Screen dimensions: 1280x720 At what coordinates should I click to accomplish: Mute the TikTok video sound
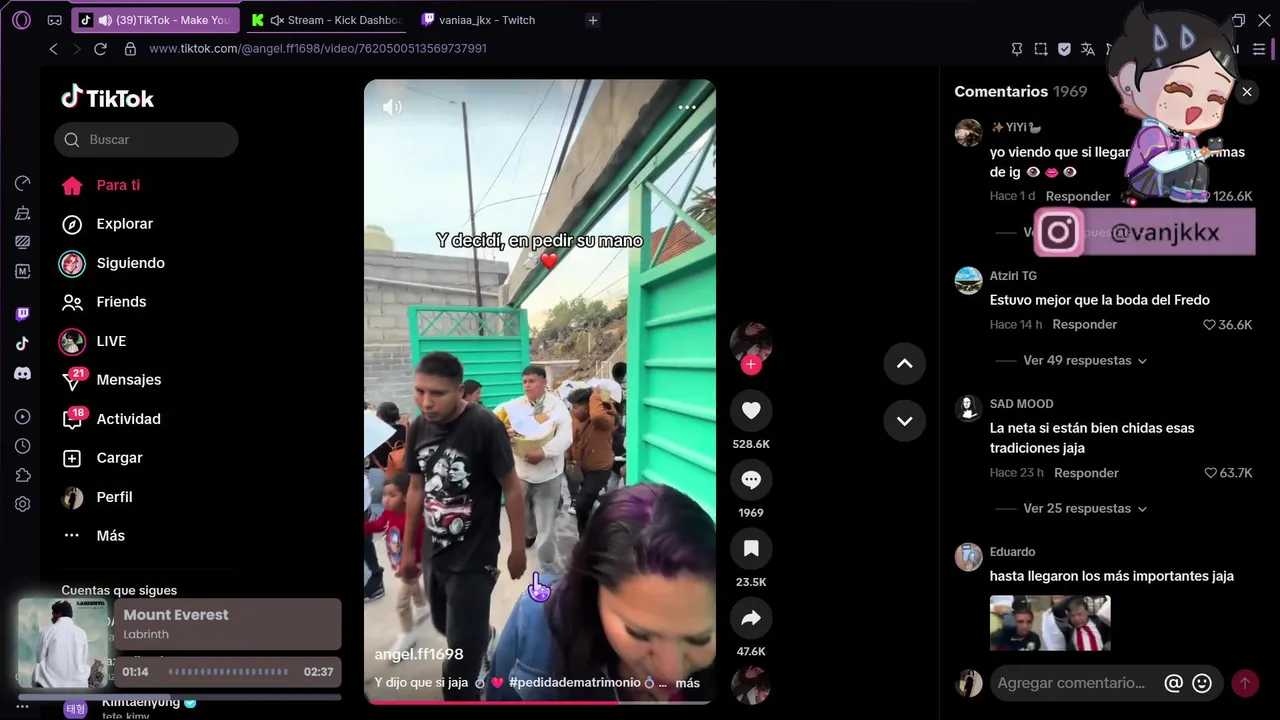point(392,107)
